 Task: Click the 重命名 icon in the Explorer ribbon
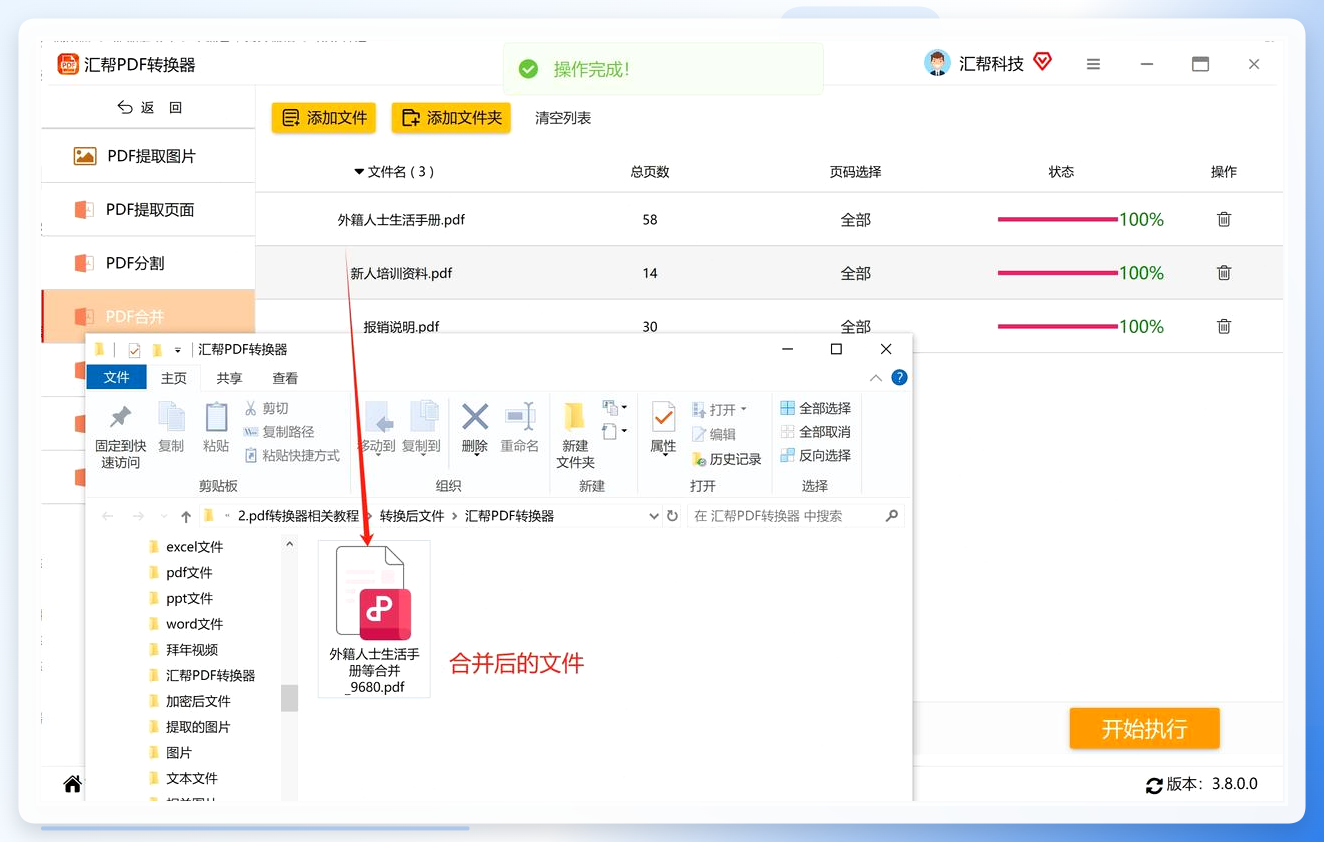click(520, 416)
